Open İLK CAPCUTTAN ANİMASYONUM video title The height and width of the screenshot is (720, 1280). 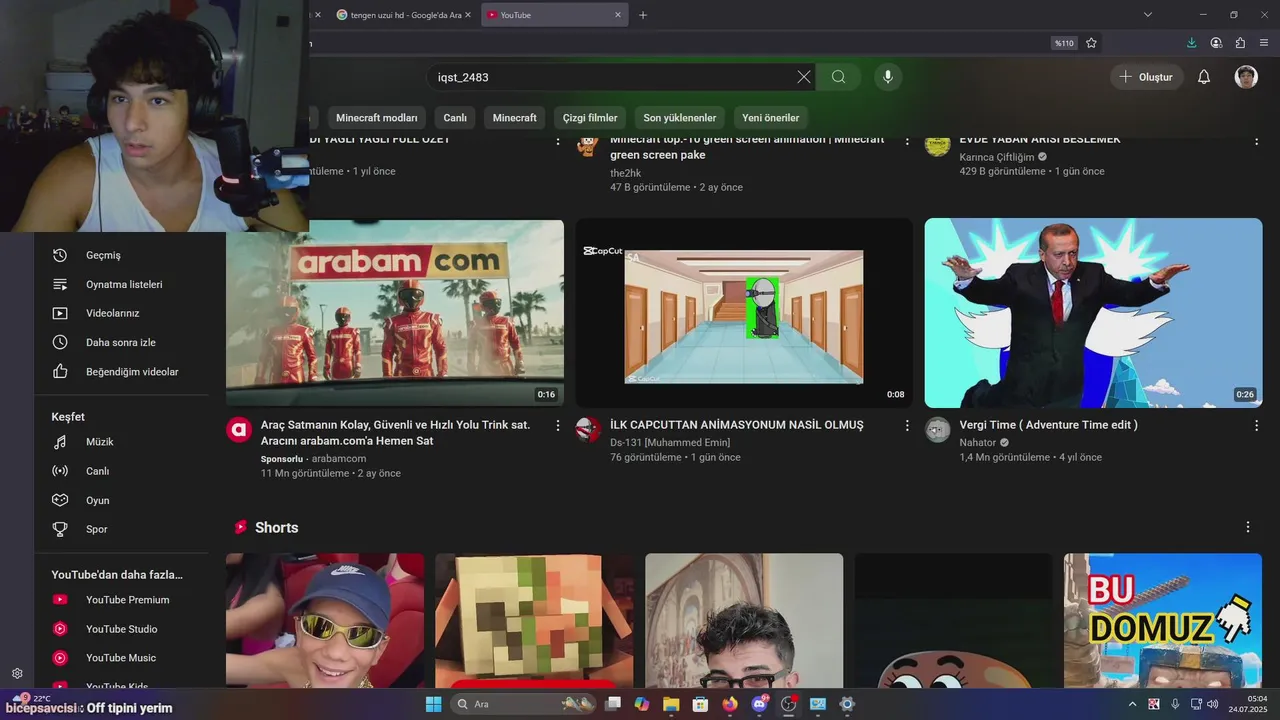click(737, 425)
